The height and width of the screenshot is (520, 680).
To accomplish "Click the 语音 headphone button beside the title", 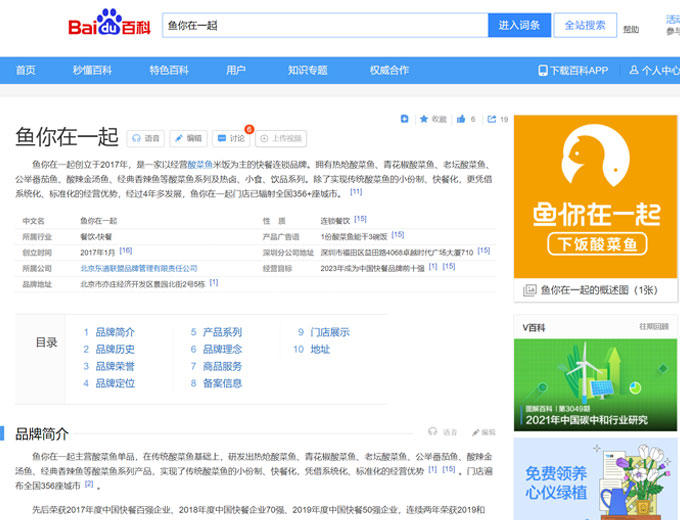I will 145,139.
